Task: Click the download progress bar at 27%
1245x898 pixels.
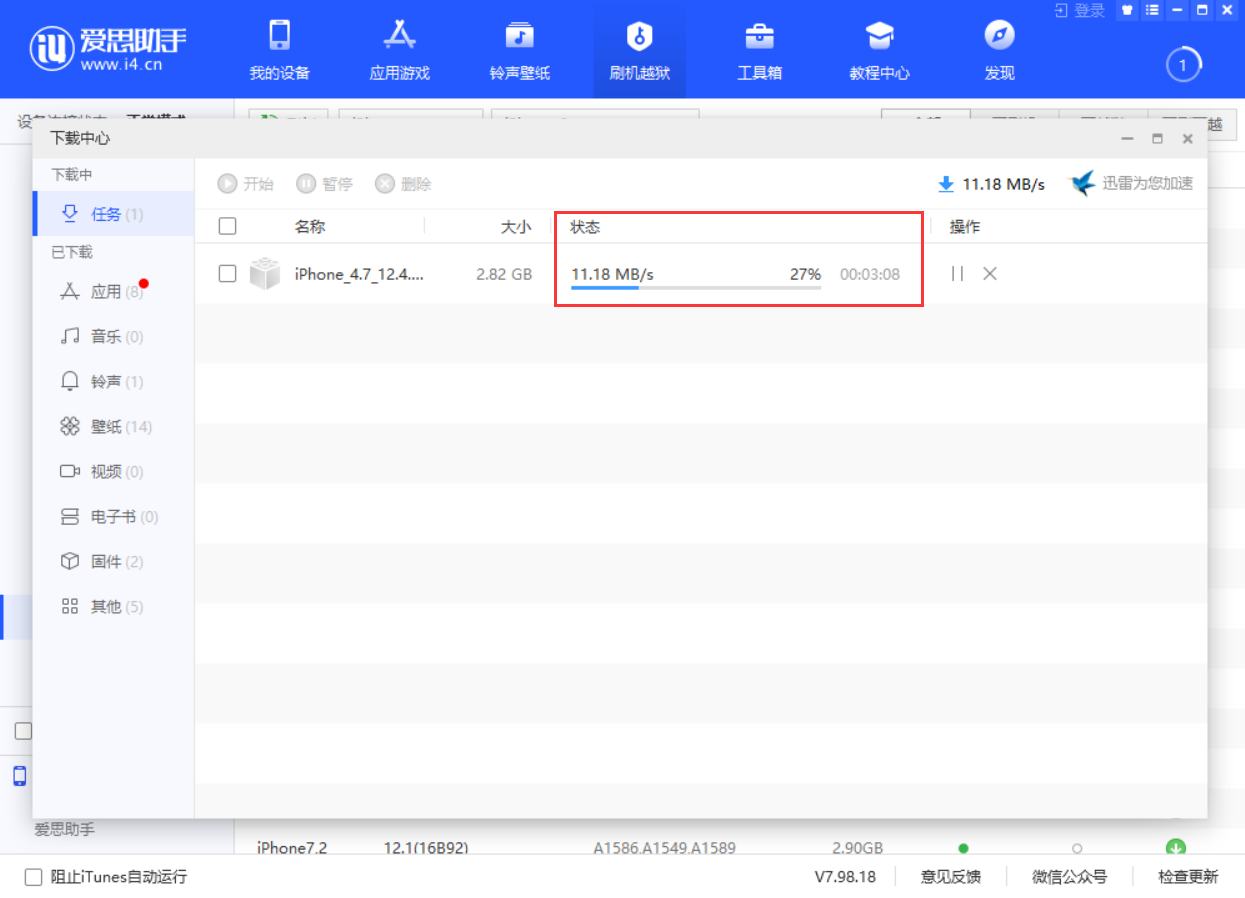Action: pyautogui.click(x=696, y=288)
